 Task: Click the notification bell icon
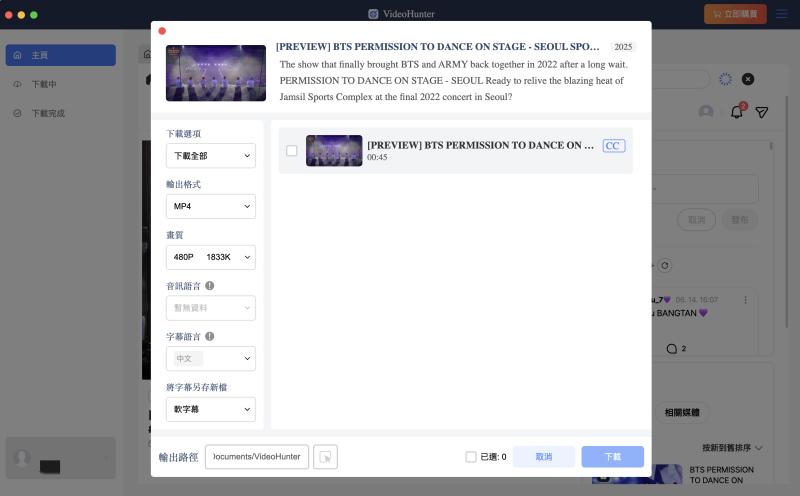pos(737,112)
